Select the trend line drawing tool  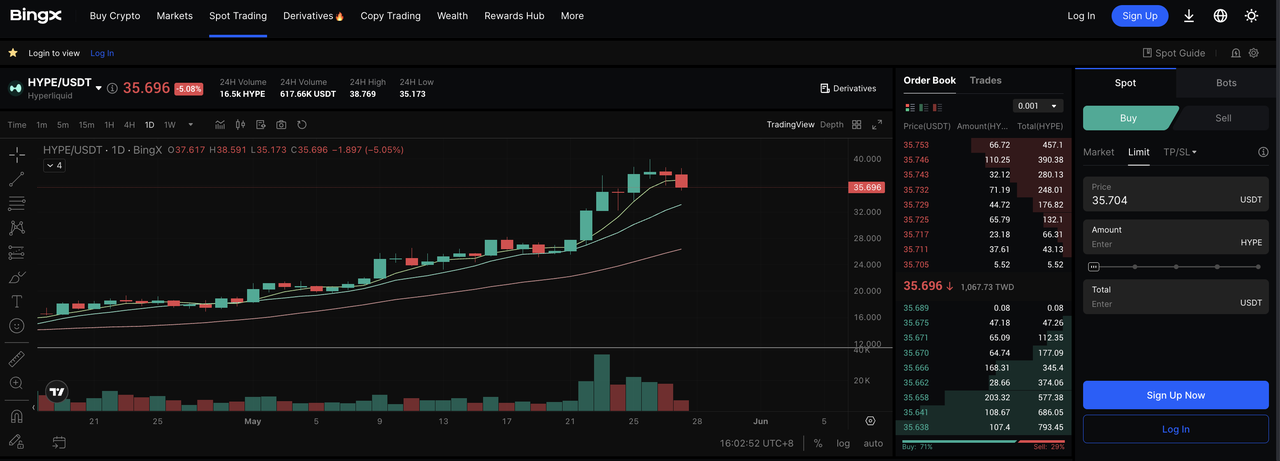click(x=17, y=179)
